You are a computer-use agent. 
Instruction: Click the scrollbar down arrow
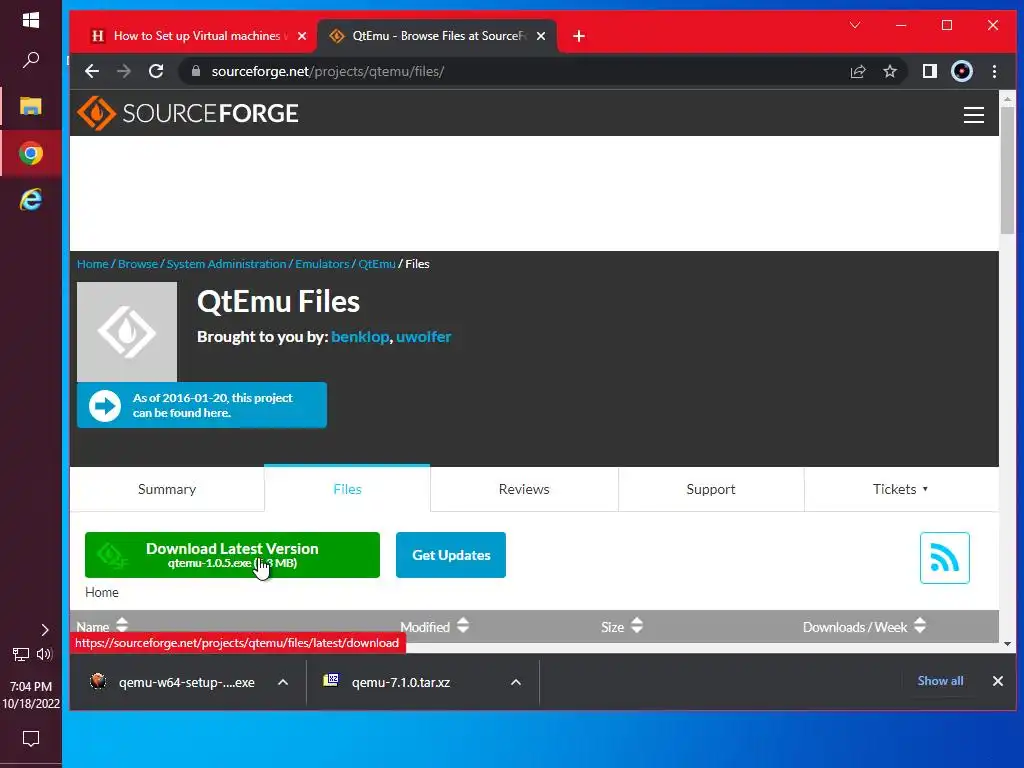point(1008,644)
